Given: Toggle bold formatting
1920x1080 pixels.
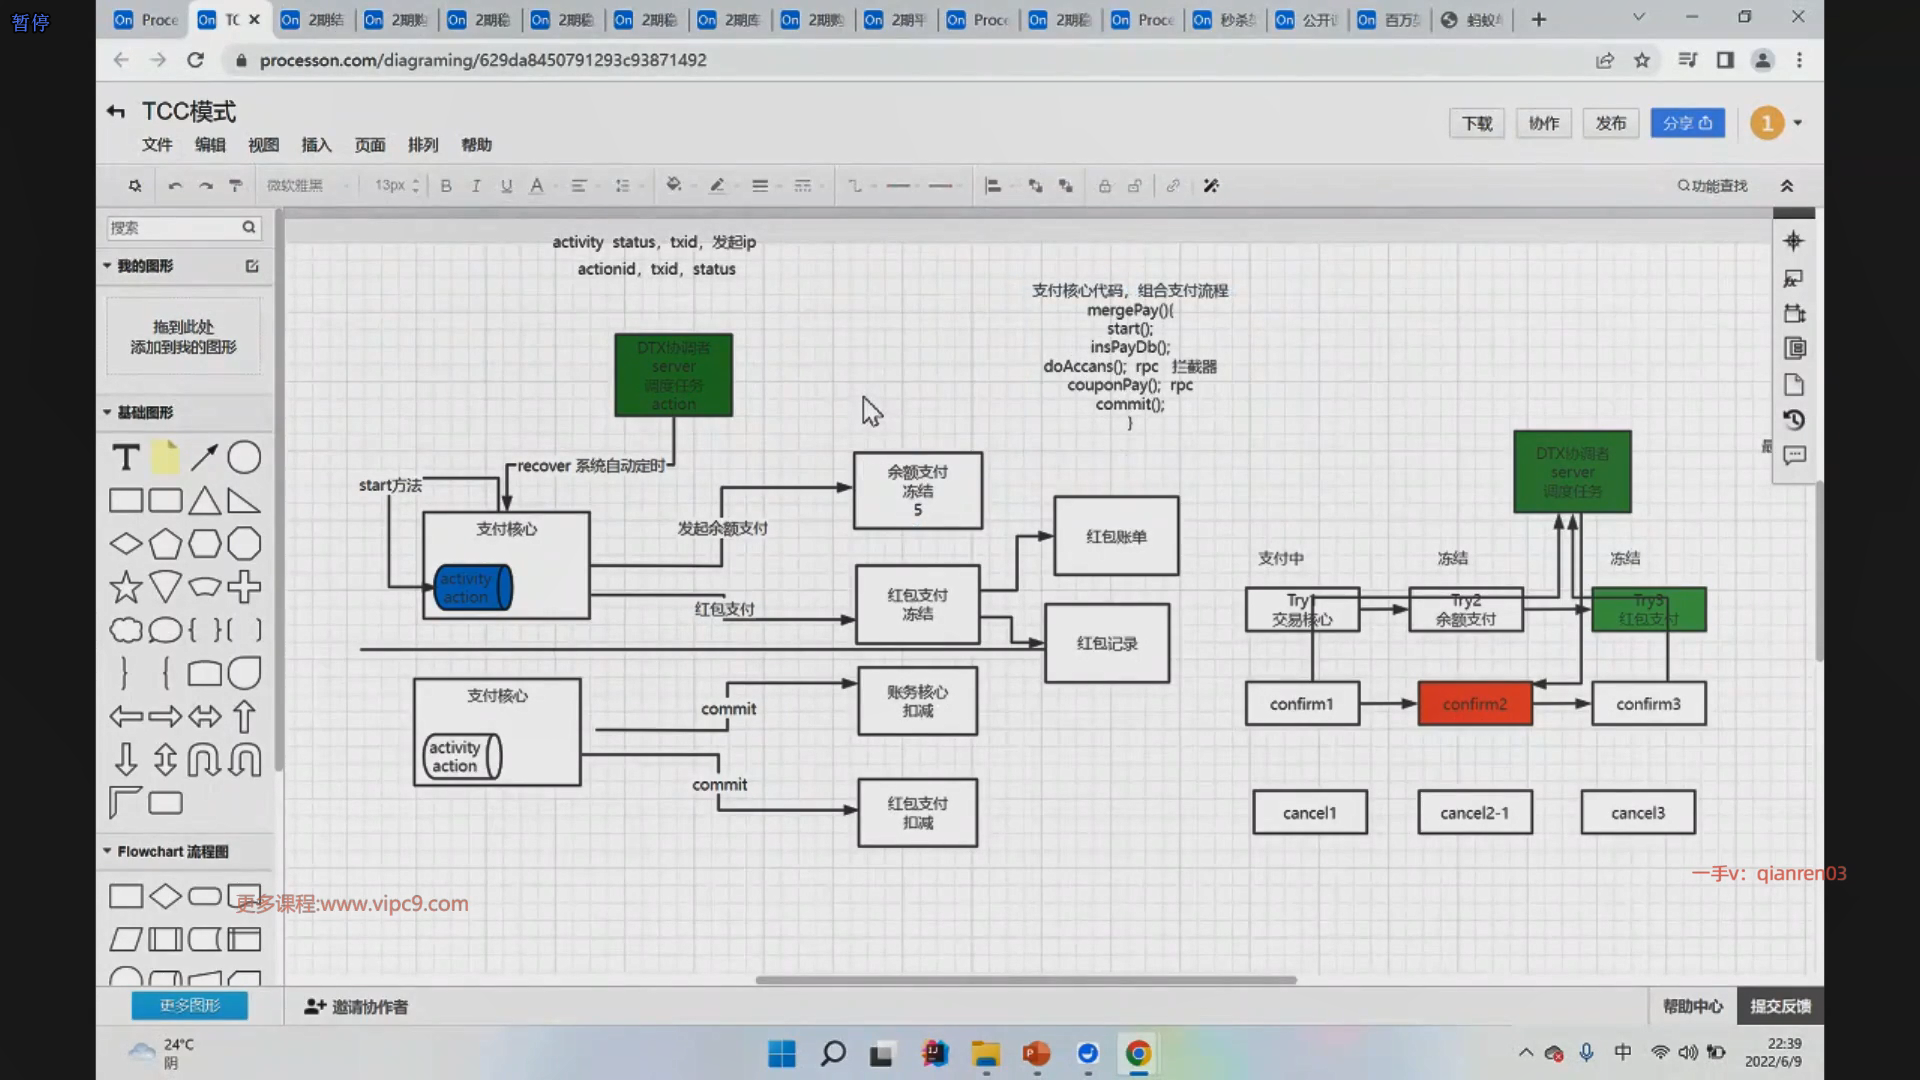Looking at the screenshot, I should [x=446, y=186].
